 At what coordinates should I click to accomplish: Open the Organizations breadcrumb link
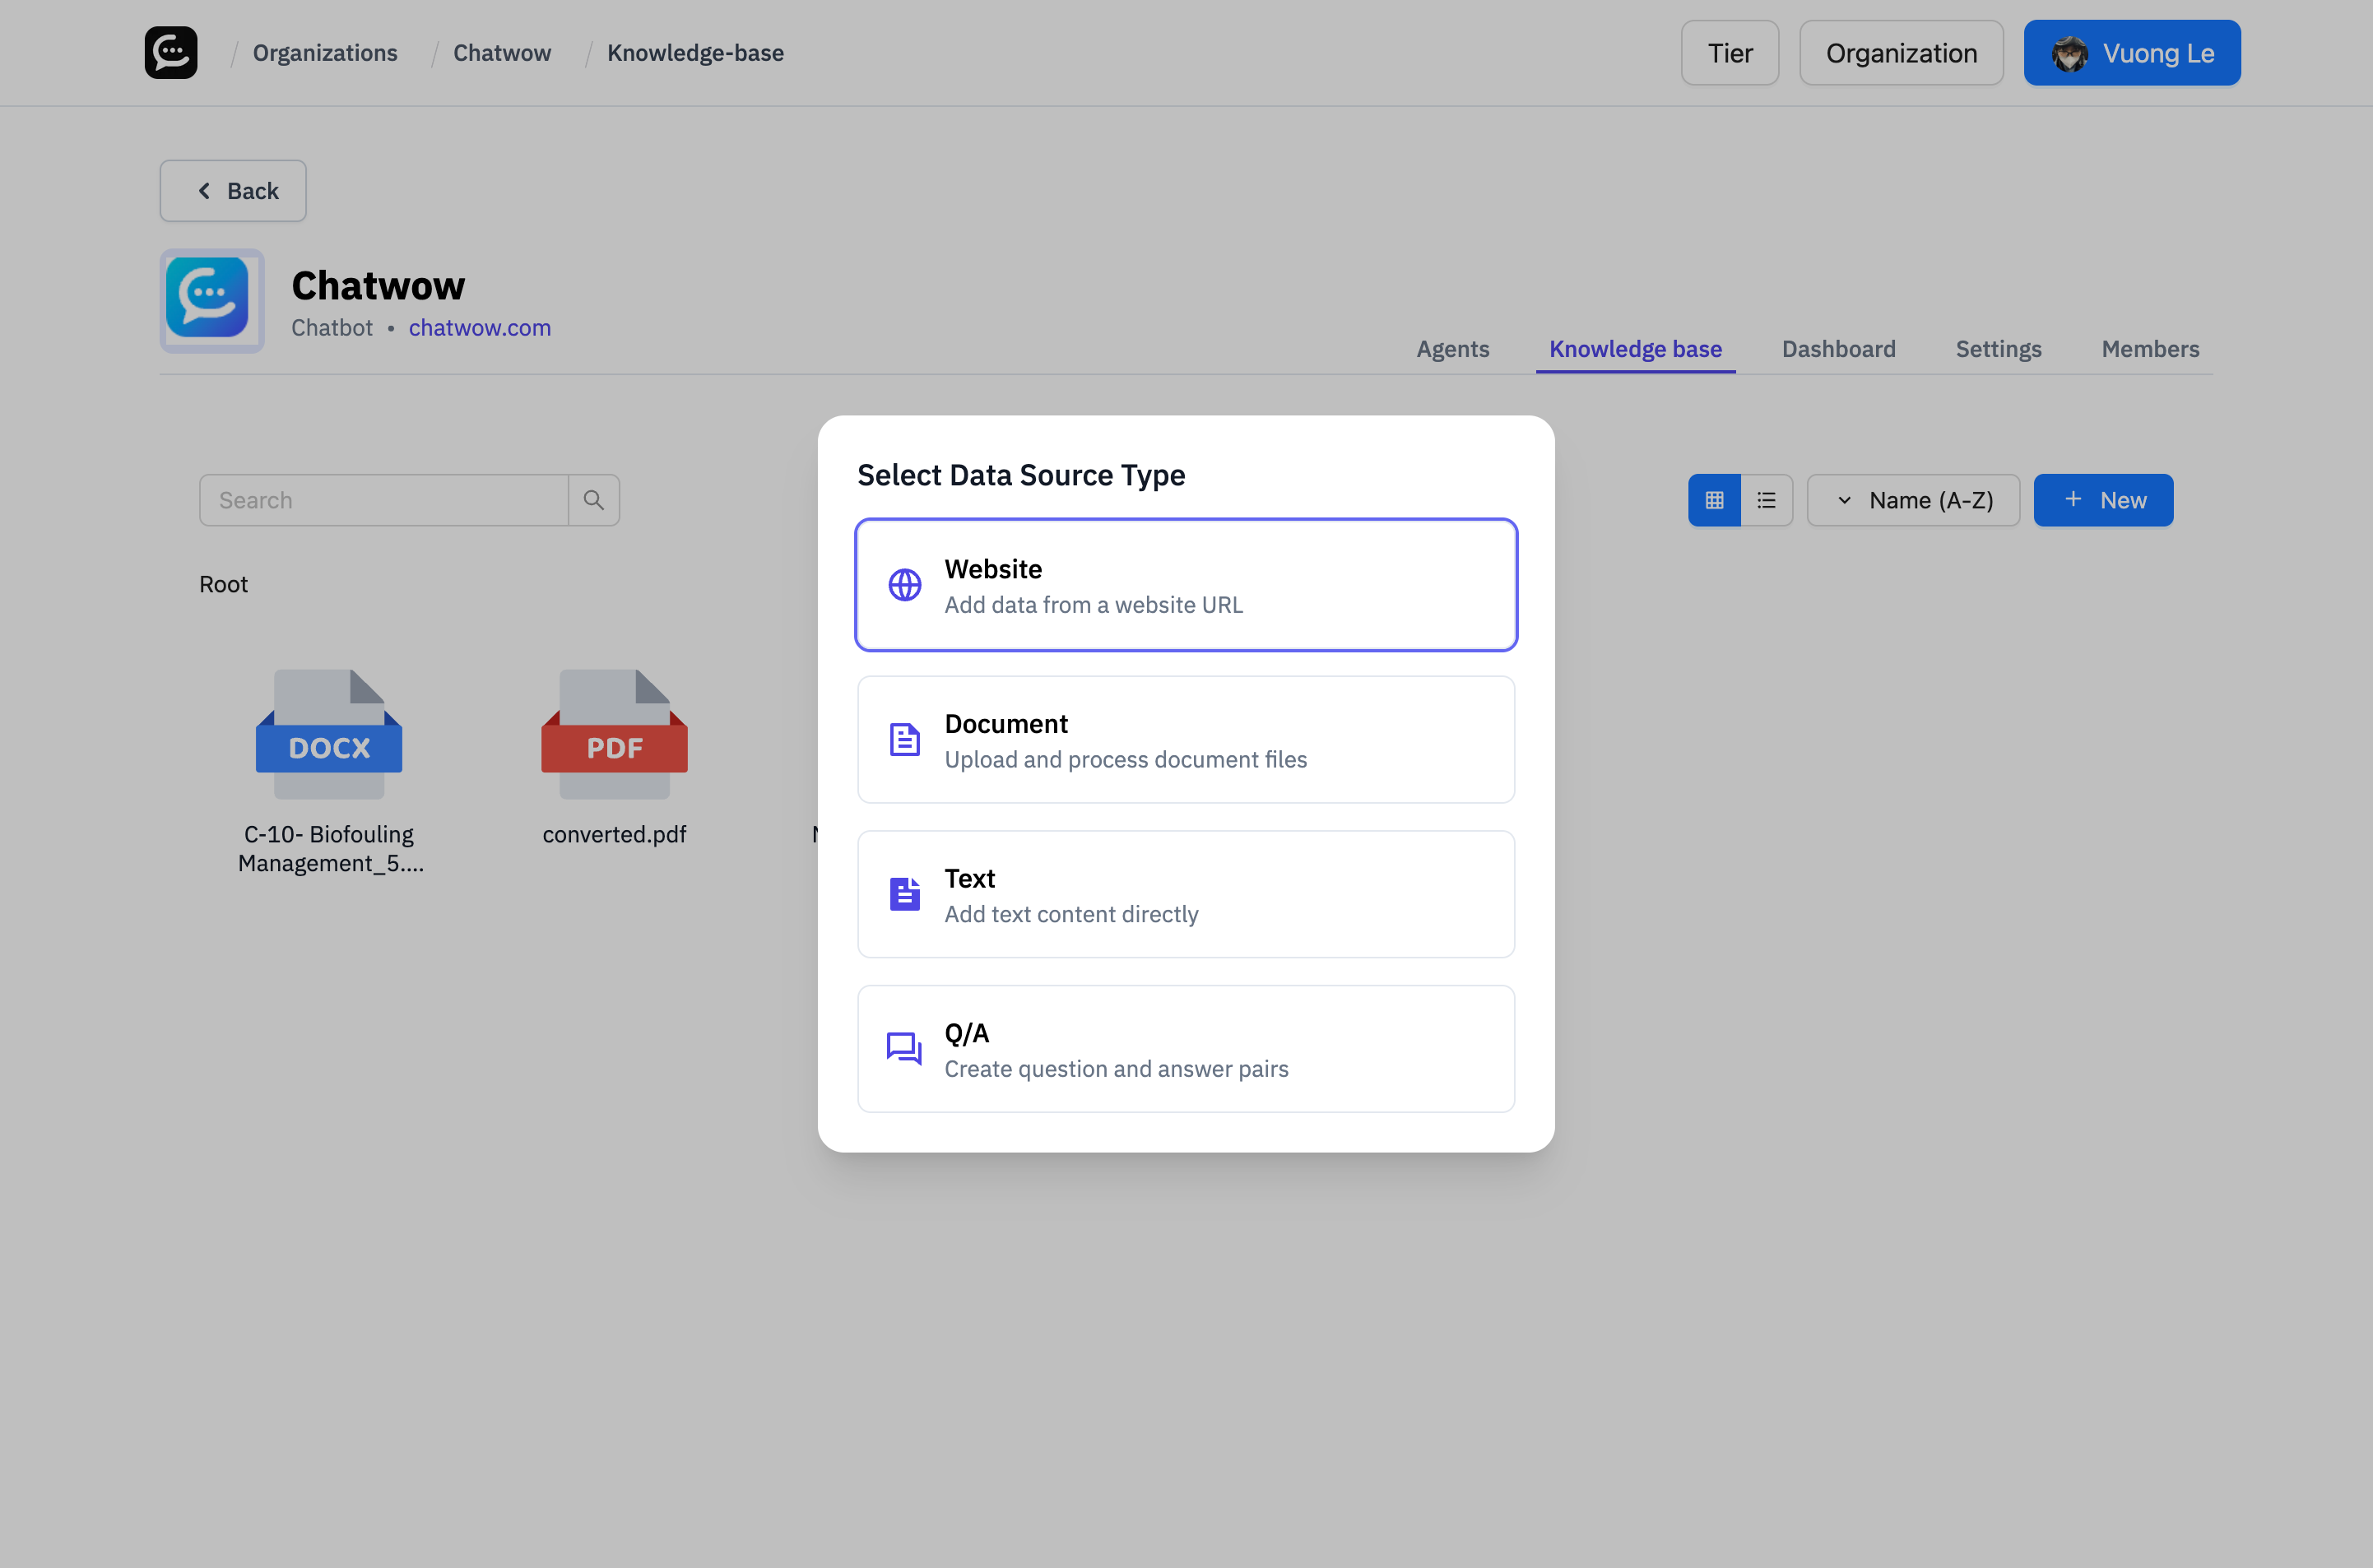324,52
